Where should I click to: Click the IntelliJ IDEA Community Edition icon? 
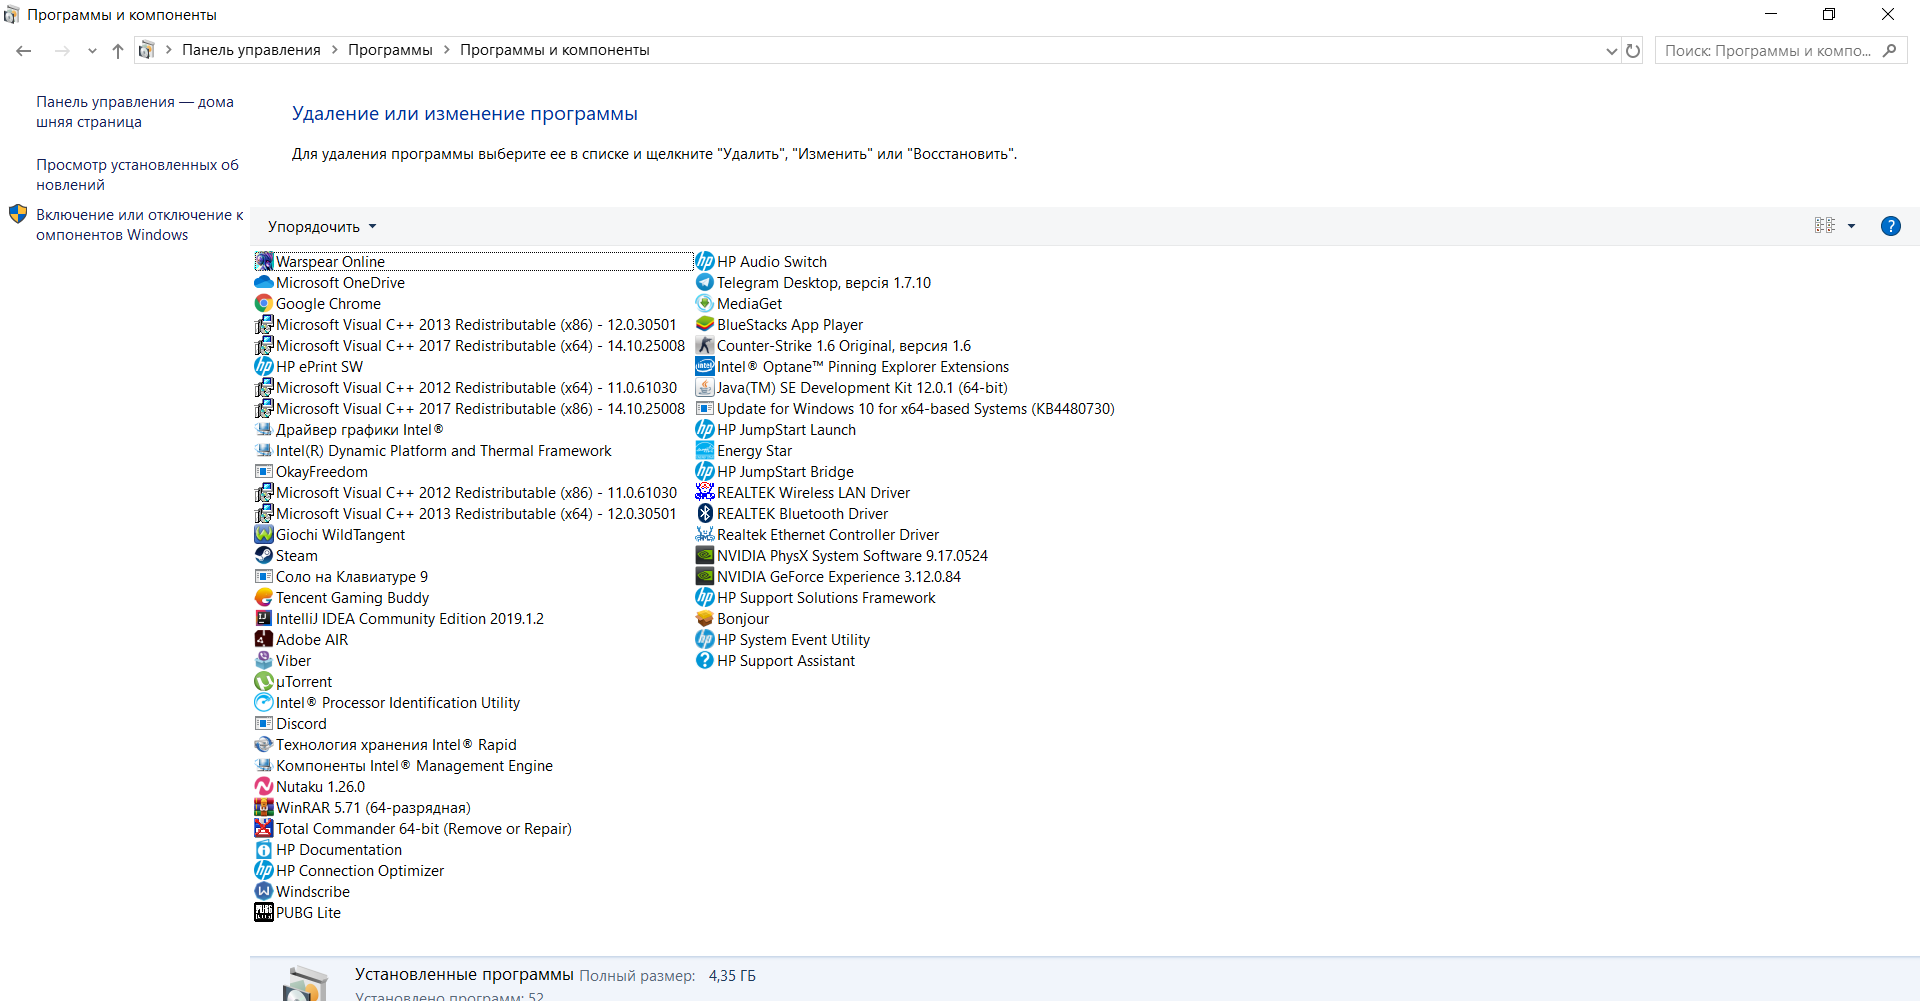(x=264, y=618)
